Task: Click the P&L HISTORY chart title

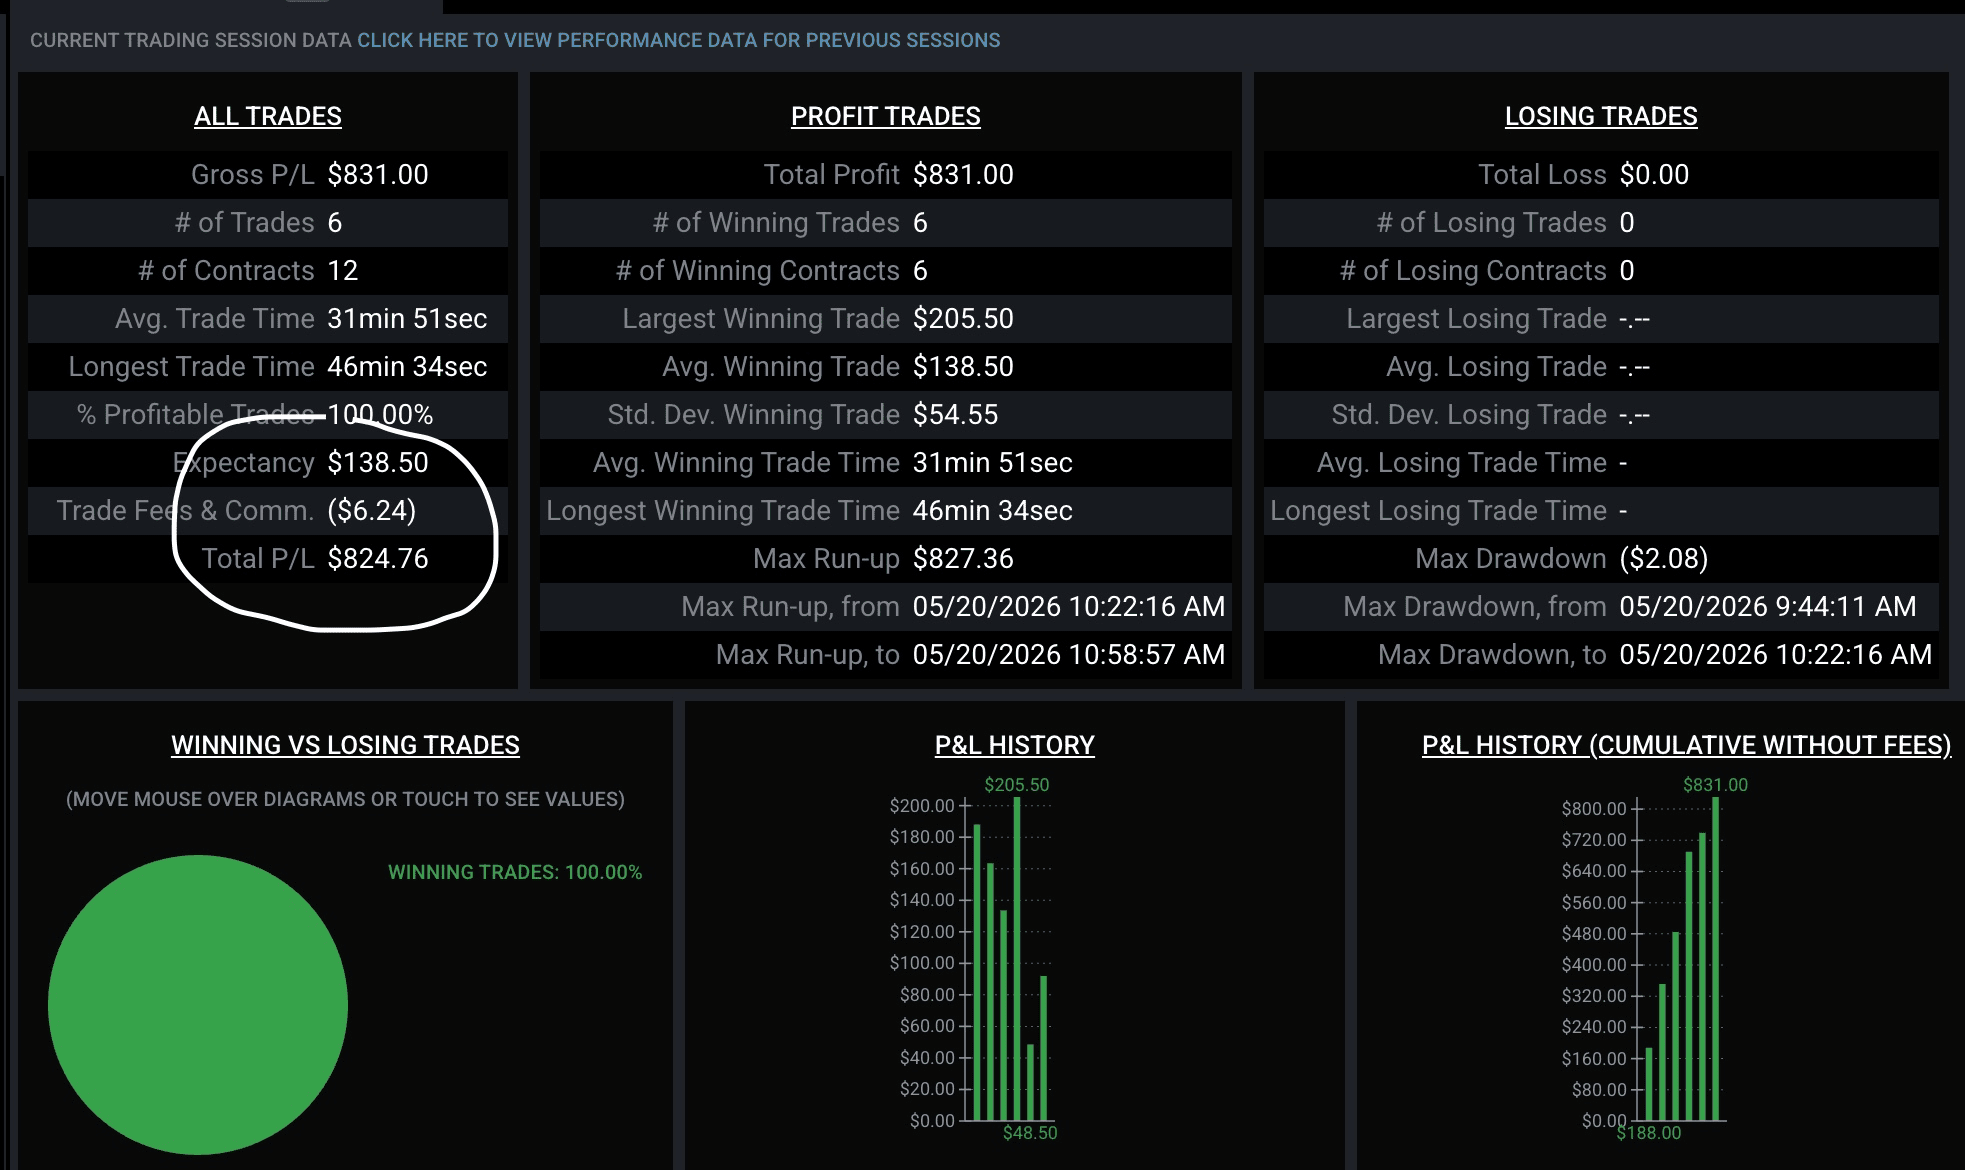Action: tap(1014, 745)
